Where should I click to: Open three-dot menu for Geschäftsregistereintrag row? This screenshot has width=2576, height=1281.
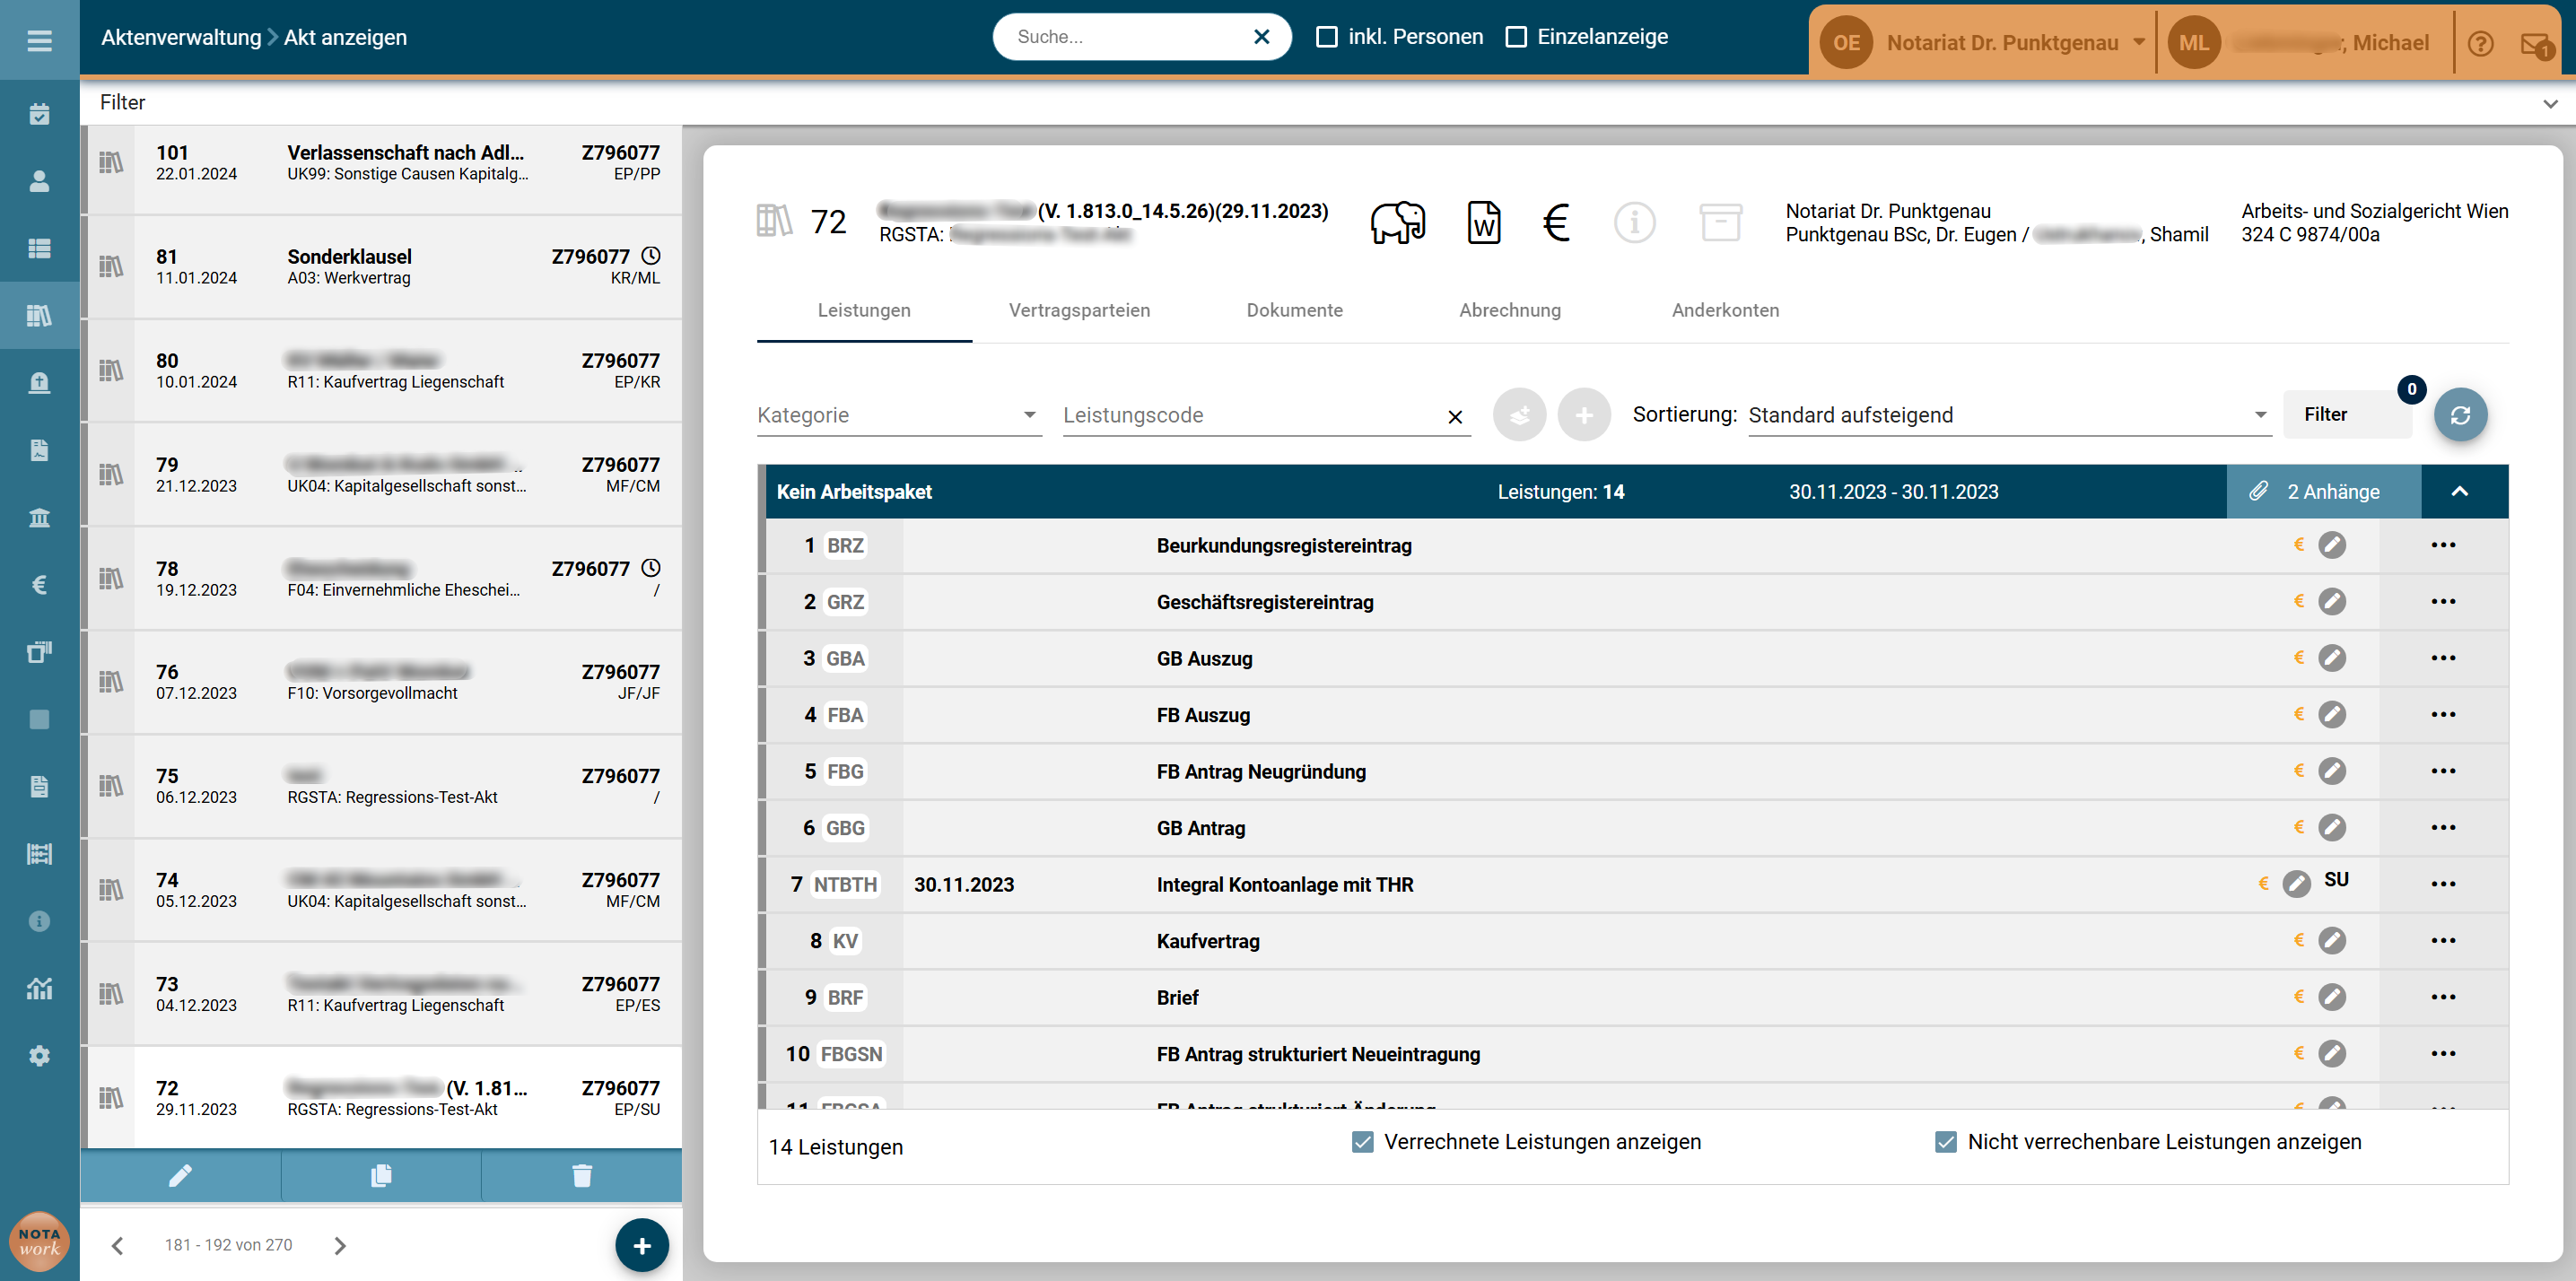coord(2443,601)
